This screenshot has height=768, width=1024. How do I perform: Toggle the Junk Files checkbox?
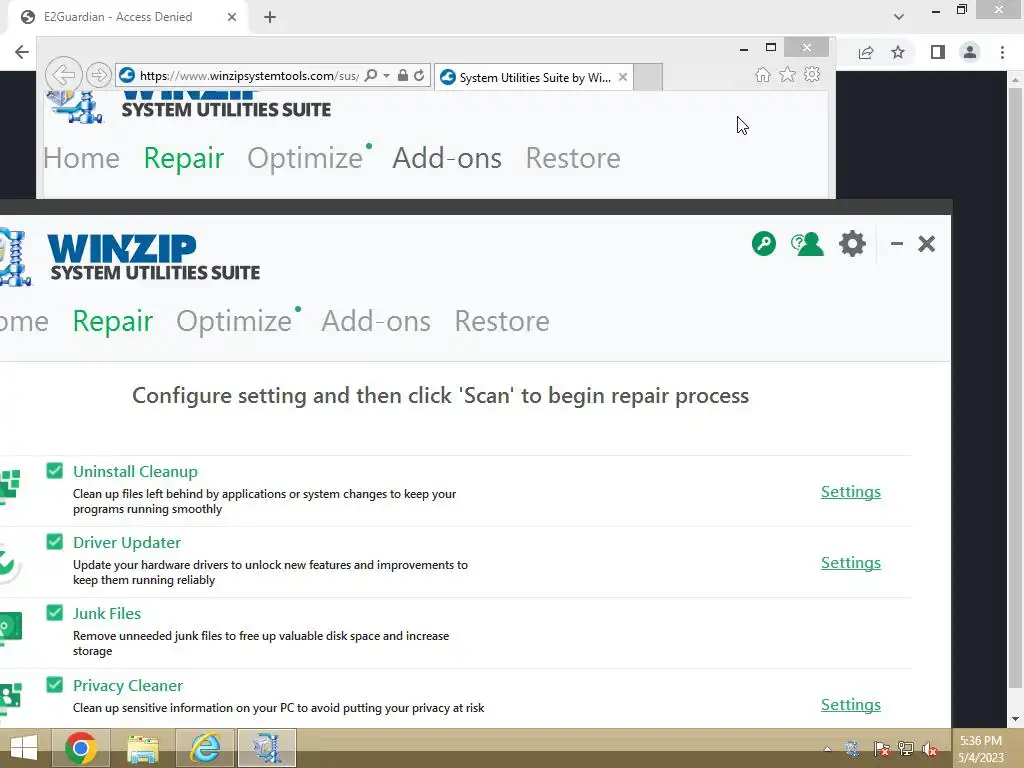point(55,613)
